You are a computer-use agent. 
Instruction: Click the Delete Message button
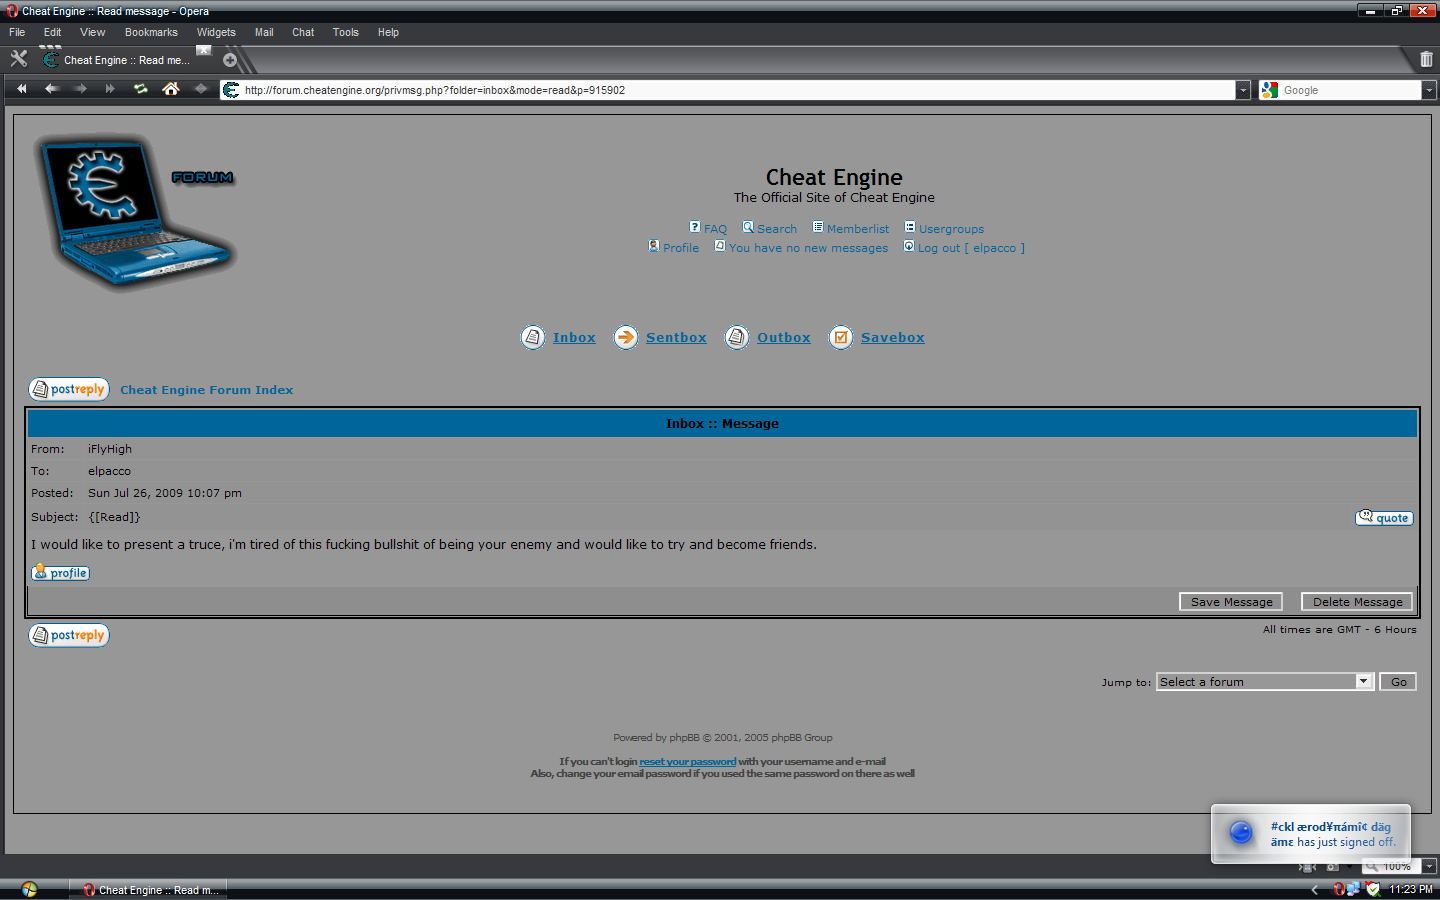(x=1357, y=602)
